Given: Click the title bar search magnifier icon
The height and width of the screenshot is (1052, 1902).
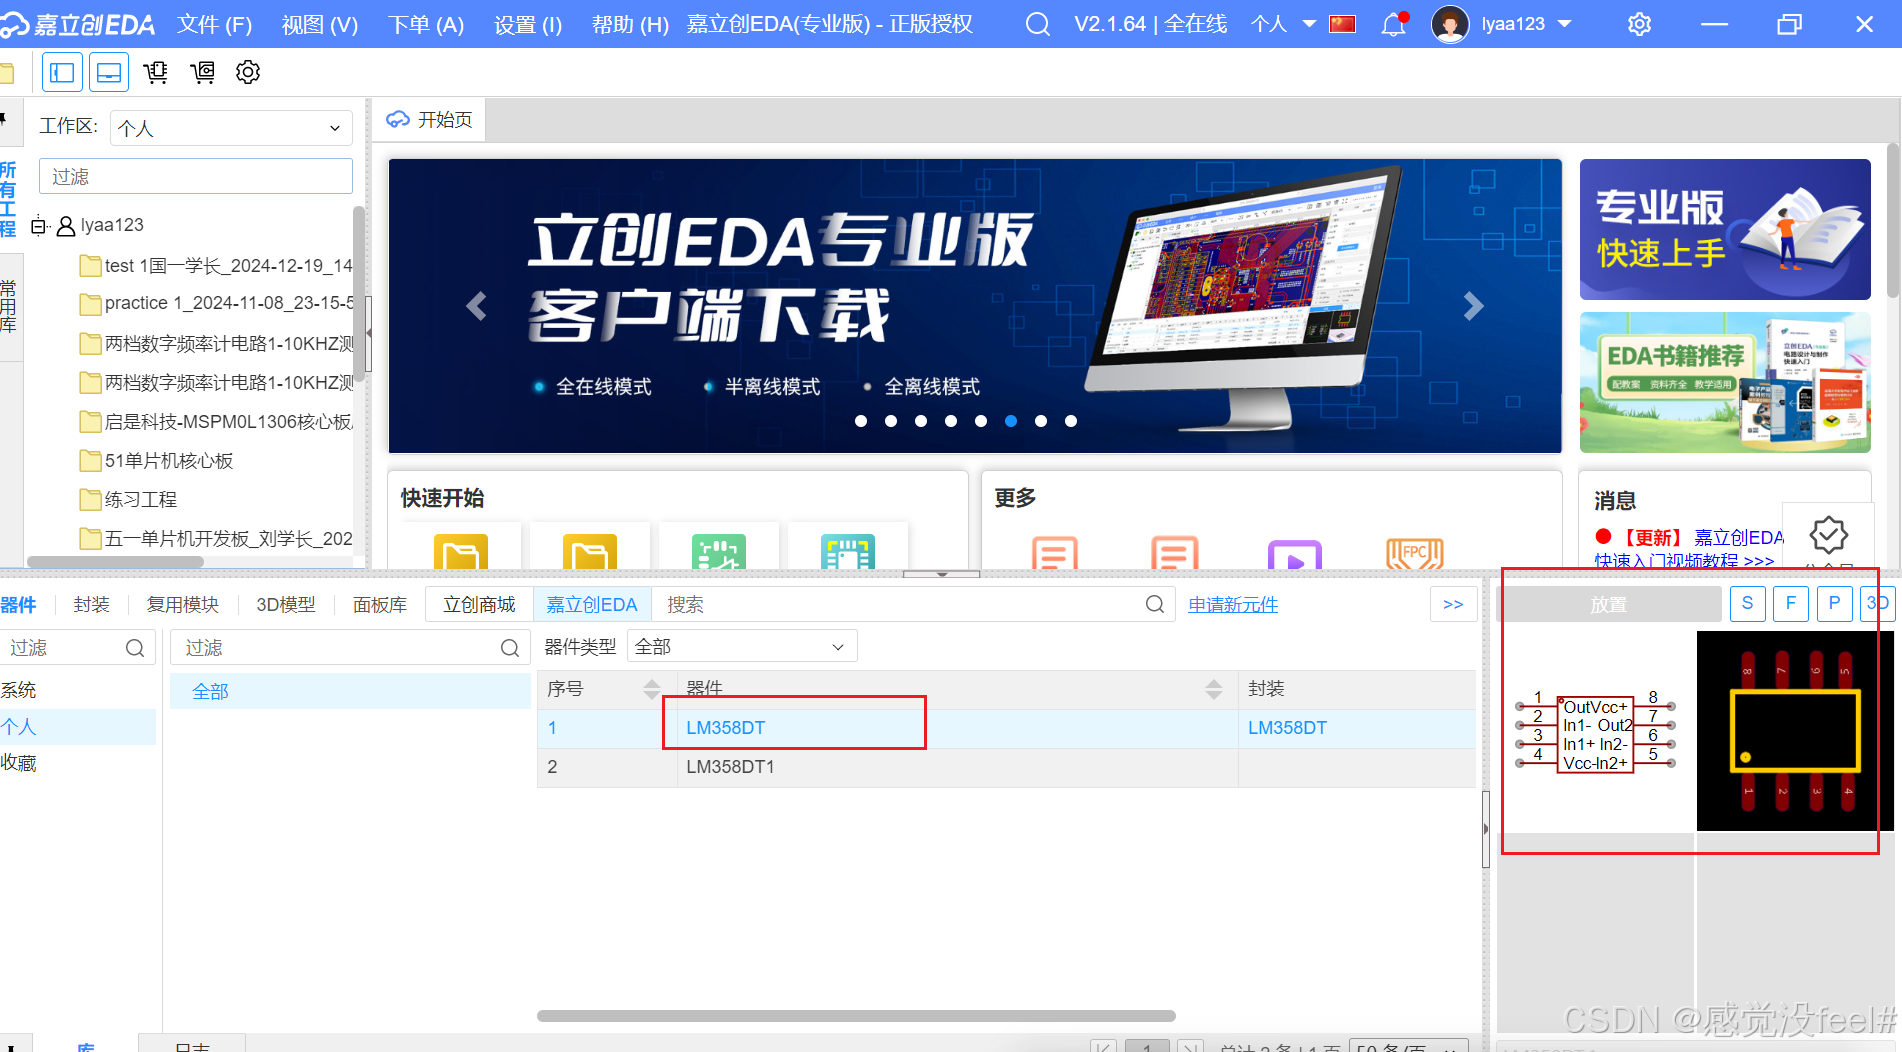Looking at the screenshot, I should click(1038, 24).
